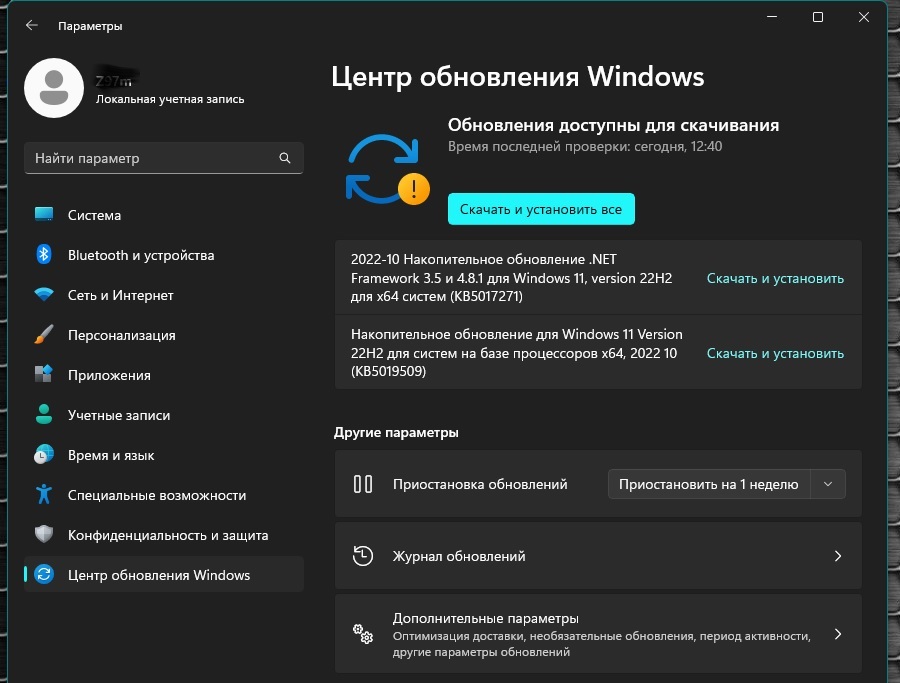This screenshot has width=900, height=683.
Task: Click the pause icon beside Приостановка обновлений
Action: click(x=363, y=484)
